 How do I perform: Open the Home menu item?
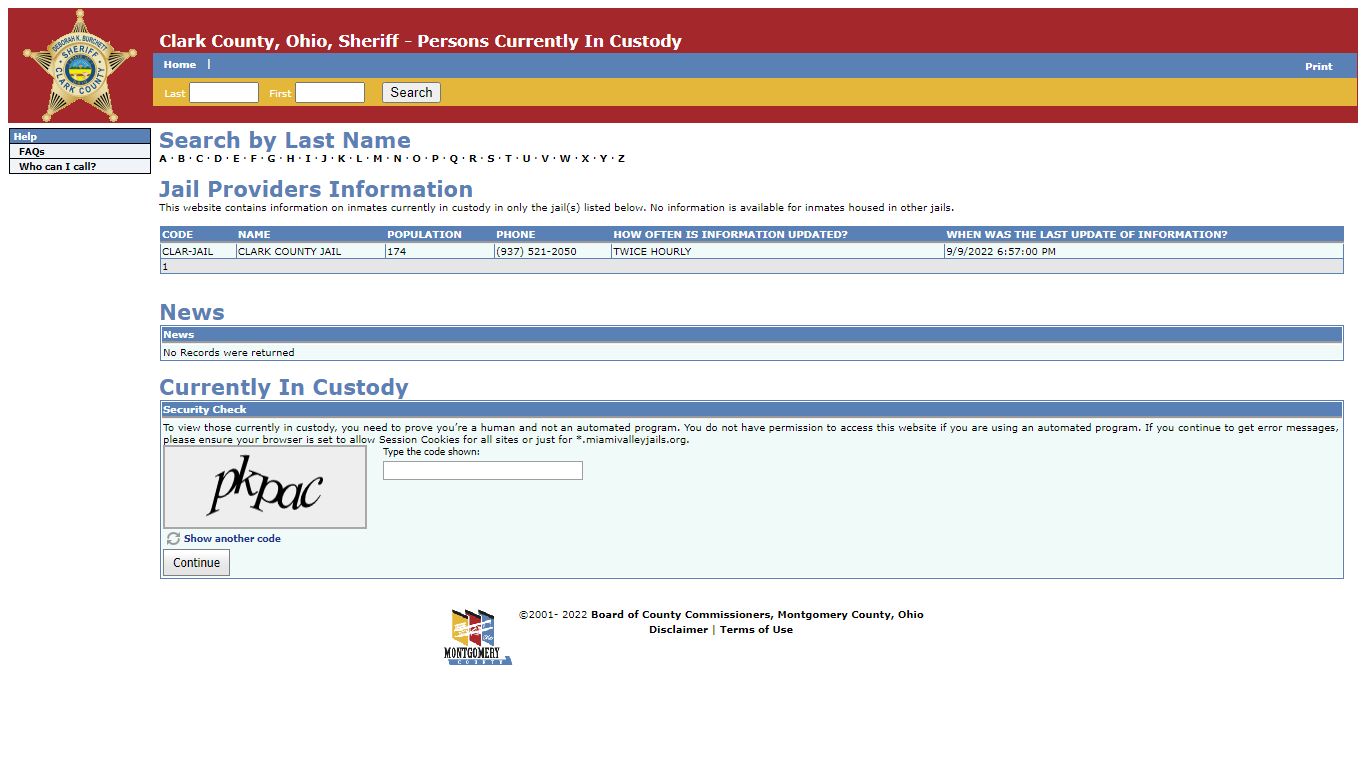tap(180, 64)
